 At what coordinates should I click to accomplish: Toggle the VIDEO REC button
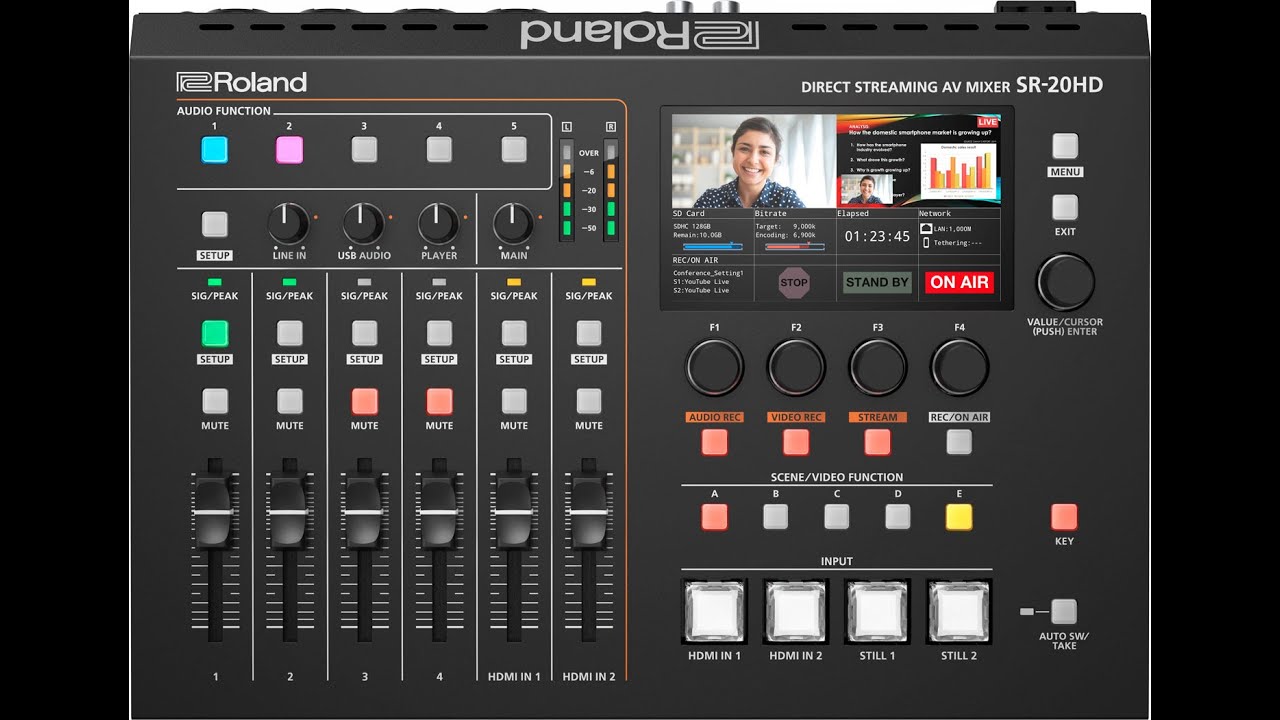[796, 442]
